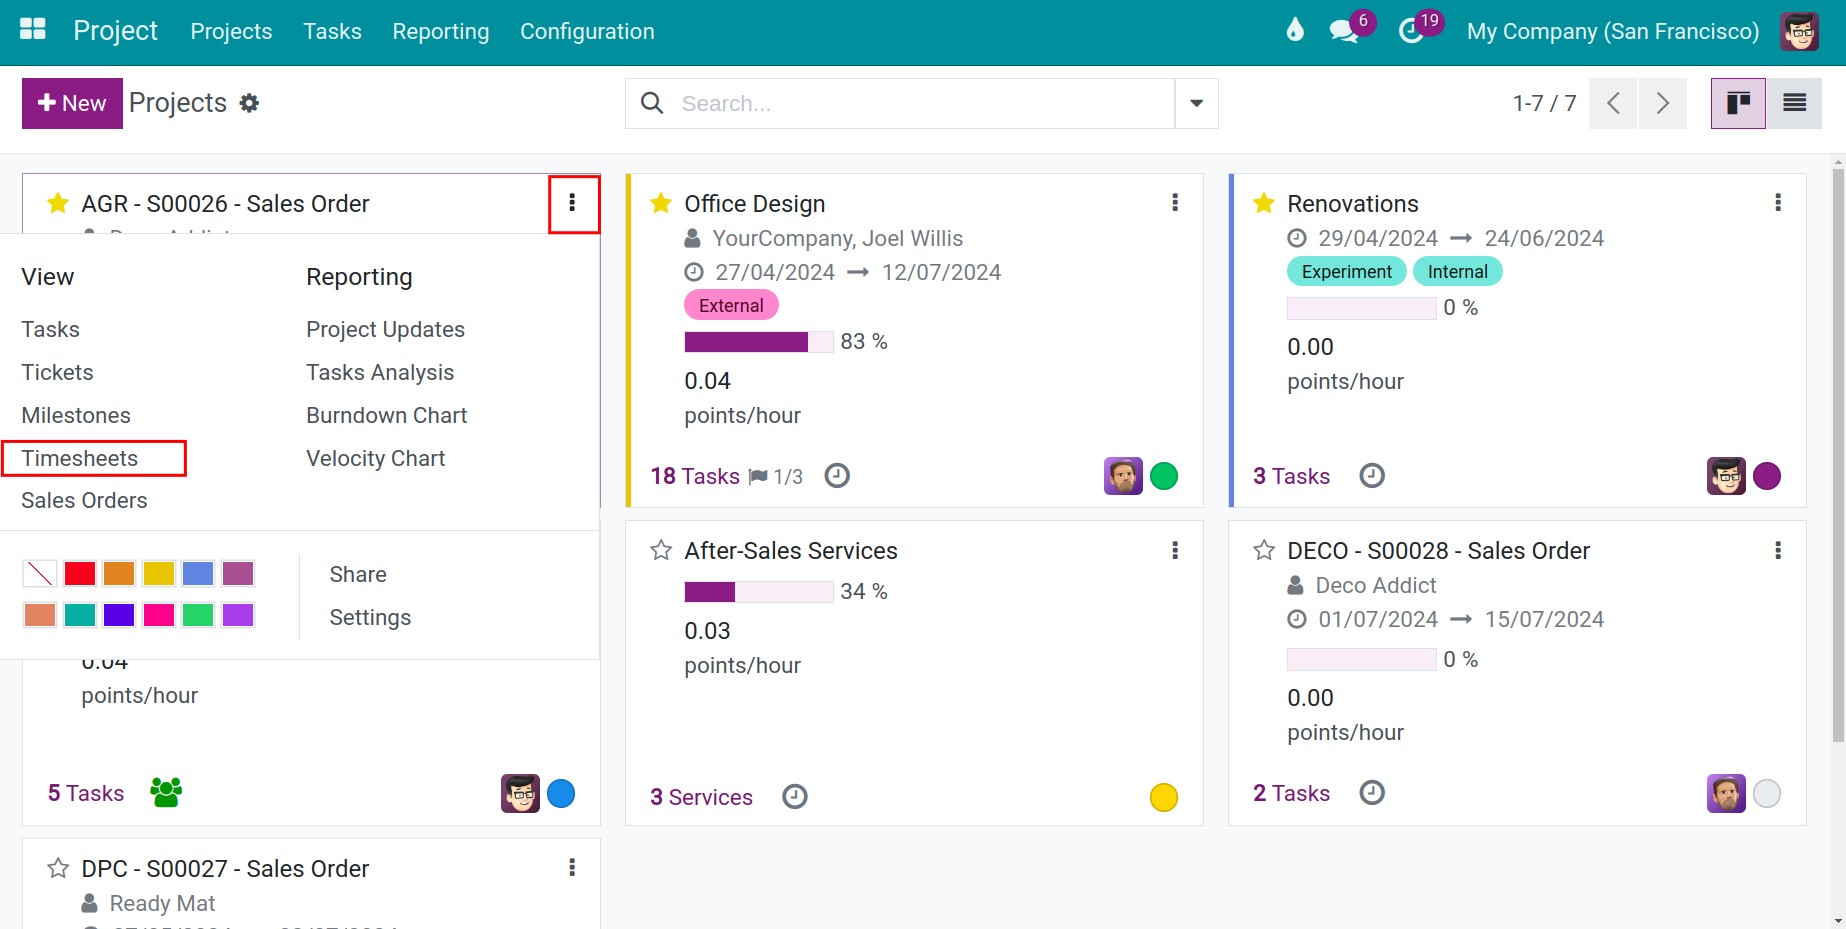Open the apps grid home menu
The image size is (1846, 929).
point(33,30)
